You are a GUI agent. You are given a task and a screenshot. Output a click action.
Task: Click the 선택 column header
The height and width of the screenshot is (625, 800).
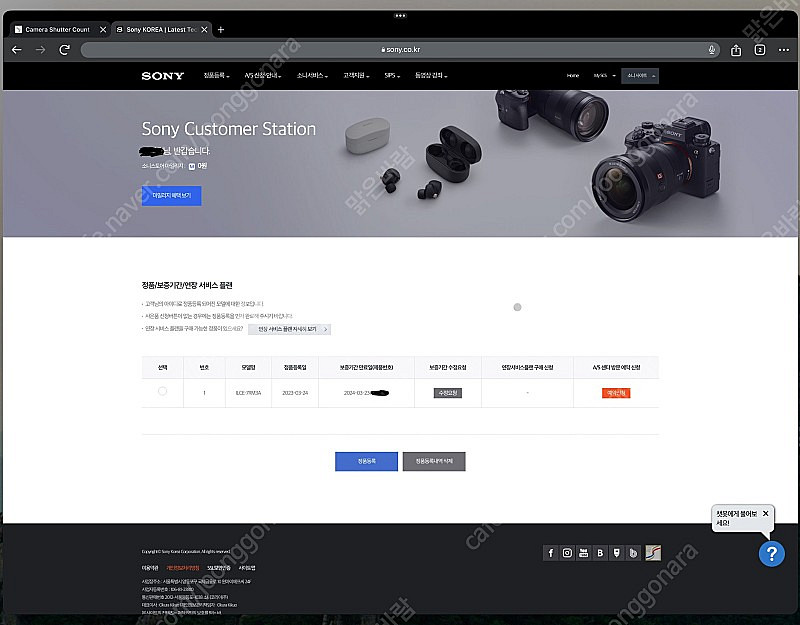click(162, 367)
